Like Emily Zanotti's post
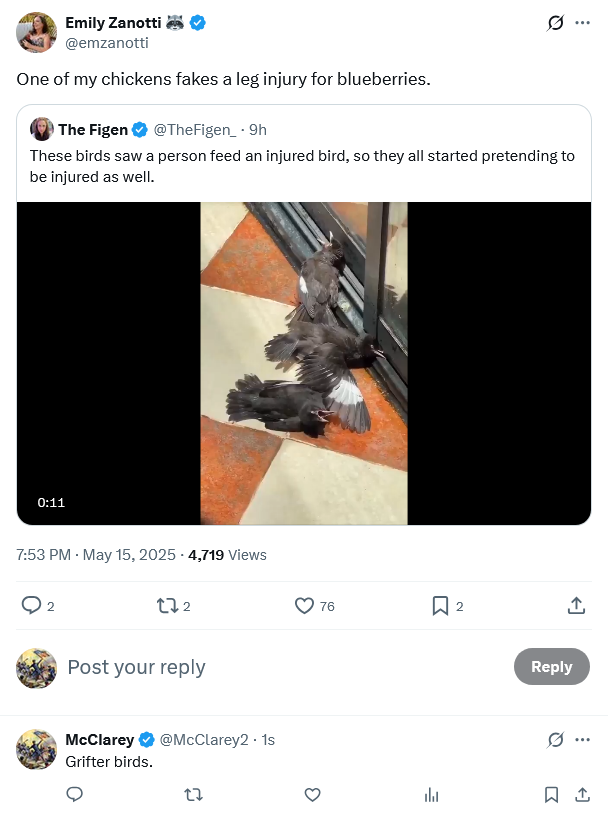This screenshot has height=815, width=609. tap(305, 606)
